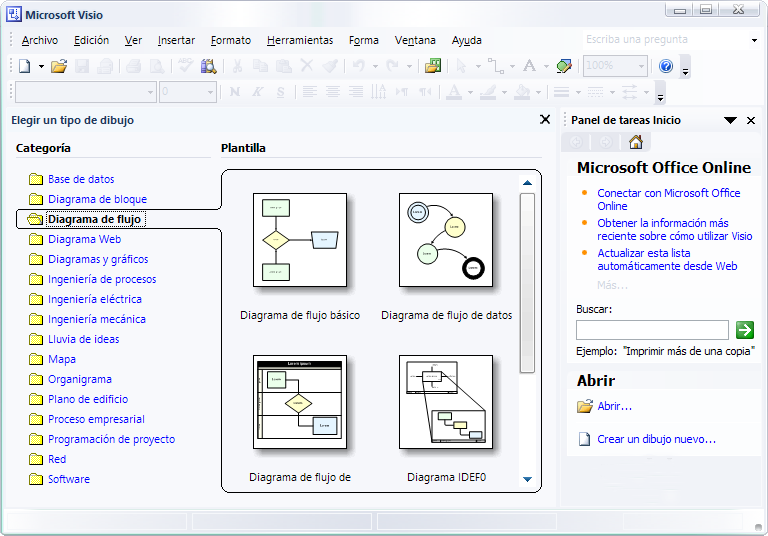Click the template list scroll-down arrow
Viewport: 768px width, 536px height.
[528, 479]
